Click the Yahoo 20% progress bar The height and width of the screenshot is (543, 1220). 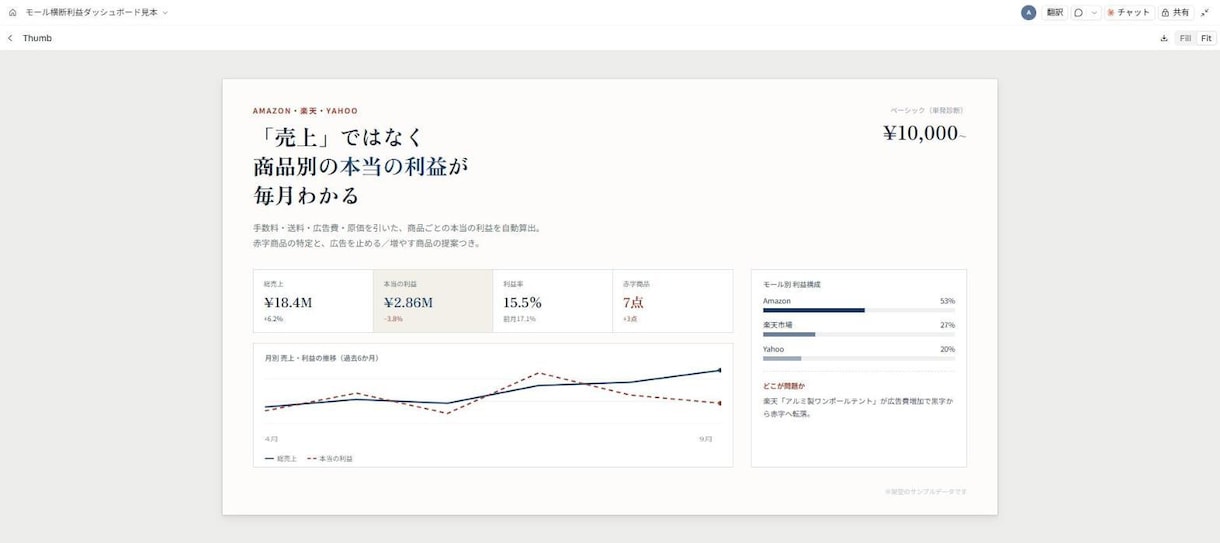pyautogui.click(x=858, y=358)
